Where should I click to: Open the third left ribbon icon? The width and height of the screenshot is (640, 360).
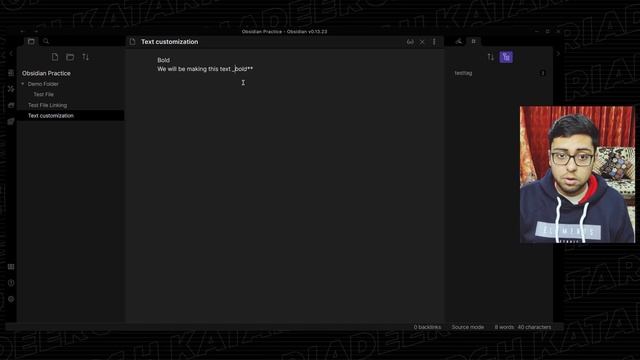(11, 105)
